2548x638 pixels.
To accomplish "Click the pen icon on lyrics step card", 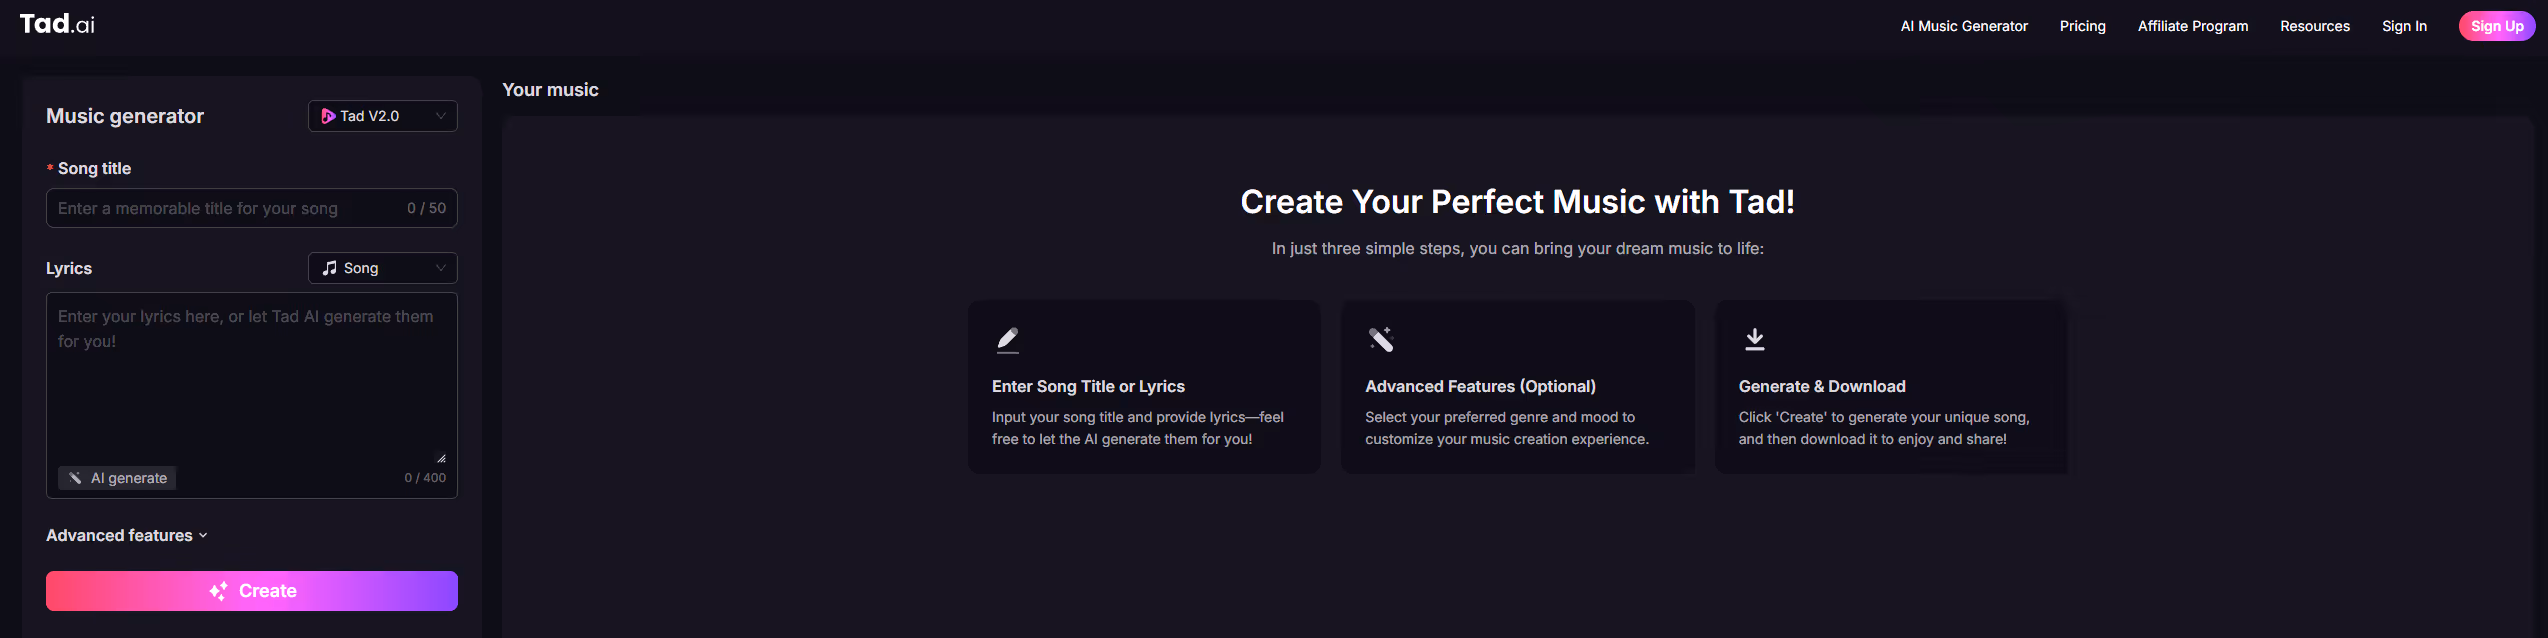I will point(1008,340).
